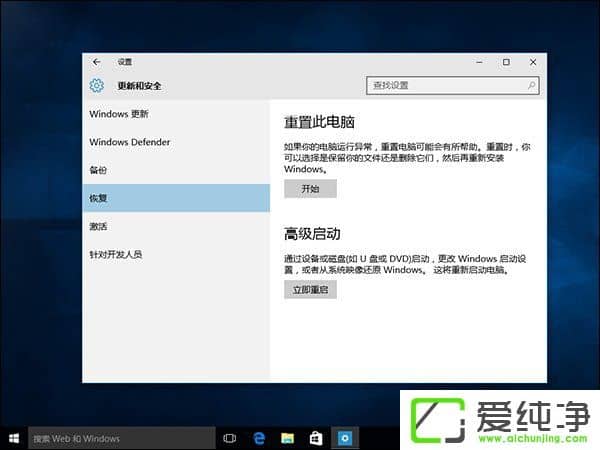Screen dimensions: 600x450
Task: Select 恢复 in the left sidebar
Action: pyautogui.click(x=98, y=198)
